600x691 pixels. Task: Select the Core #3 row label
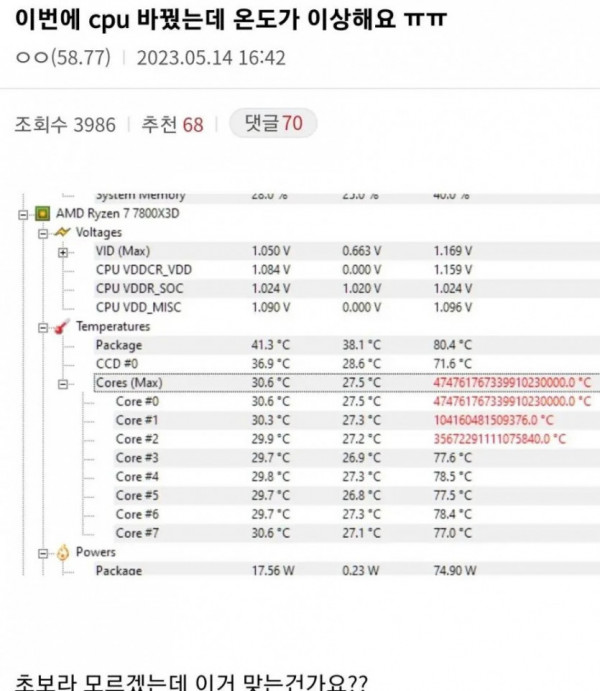137,458
